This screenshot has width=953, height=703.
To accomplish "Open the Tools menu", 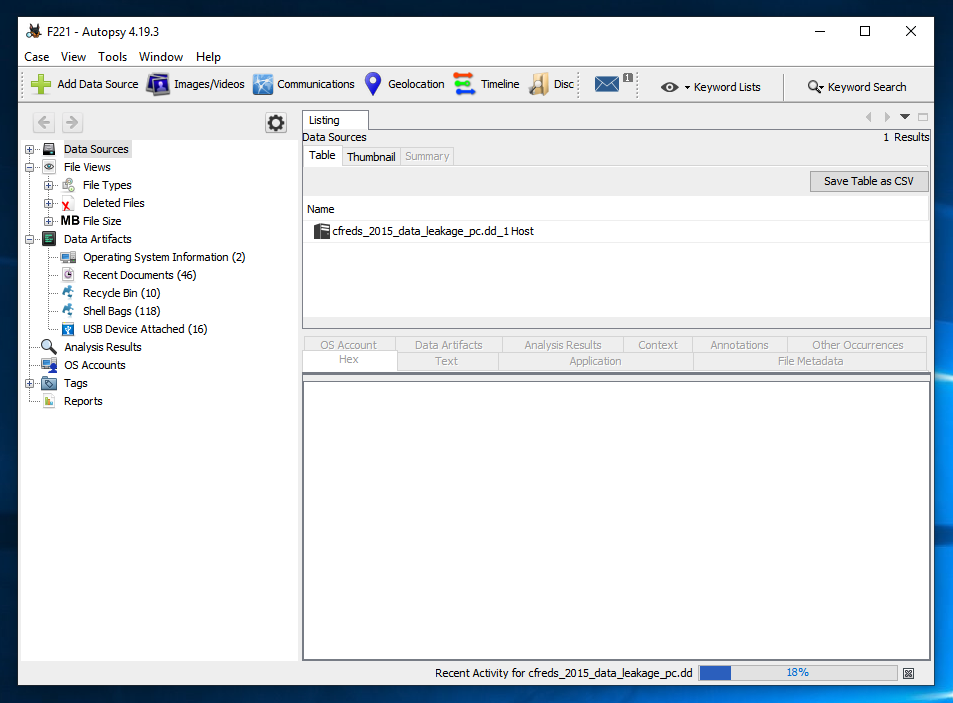I will [x=112, y=57].
